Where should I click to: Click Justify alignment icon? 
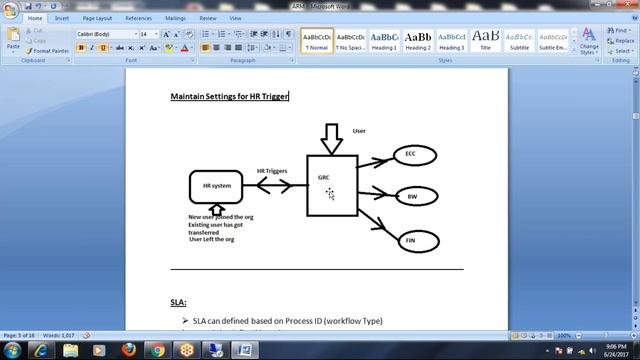(x=238, y=48)
